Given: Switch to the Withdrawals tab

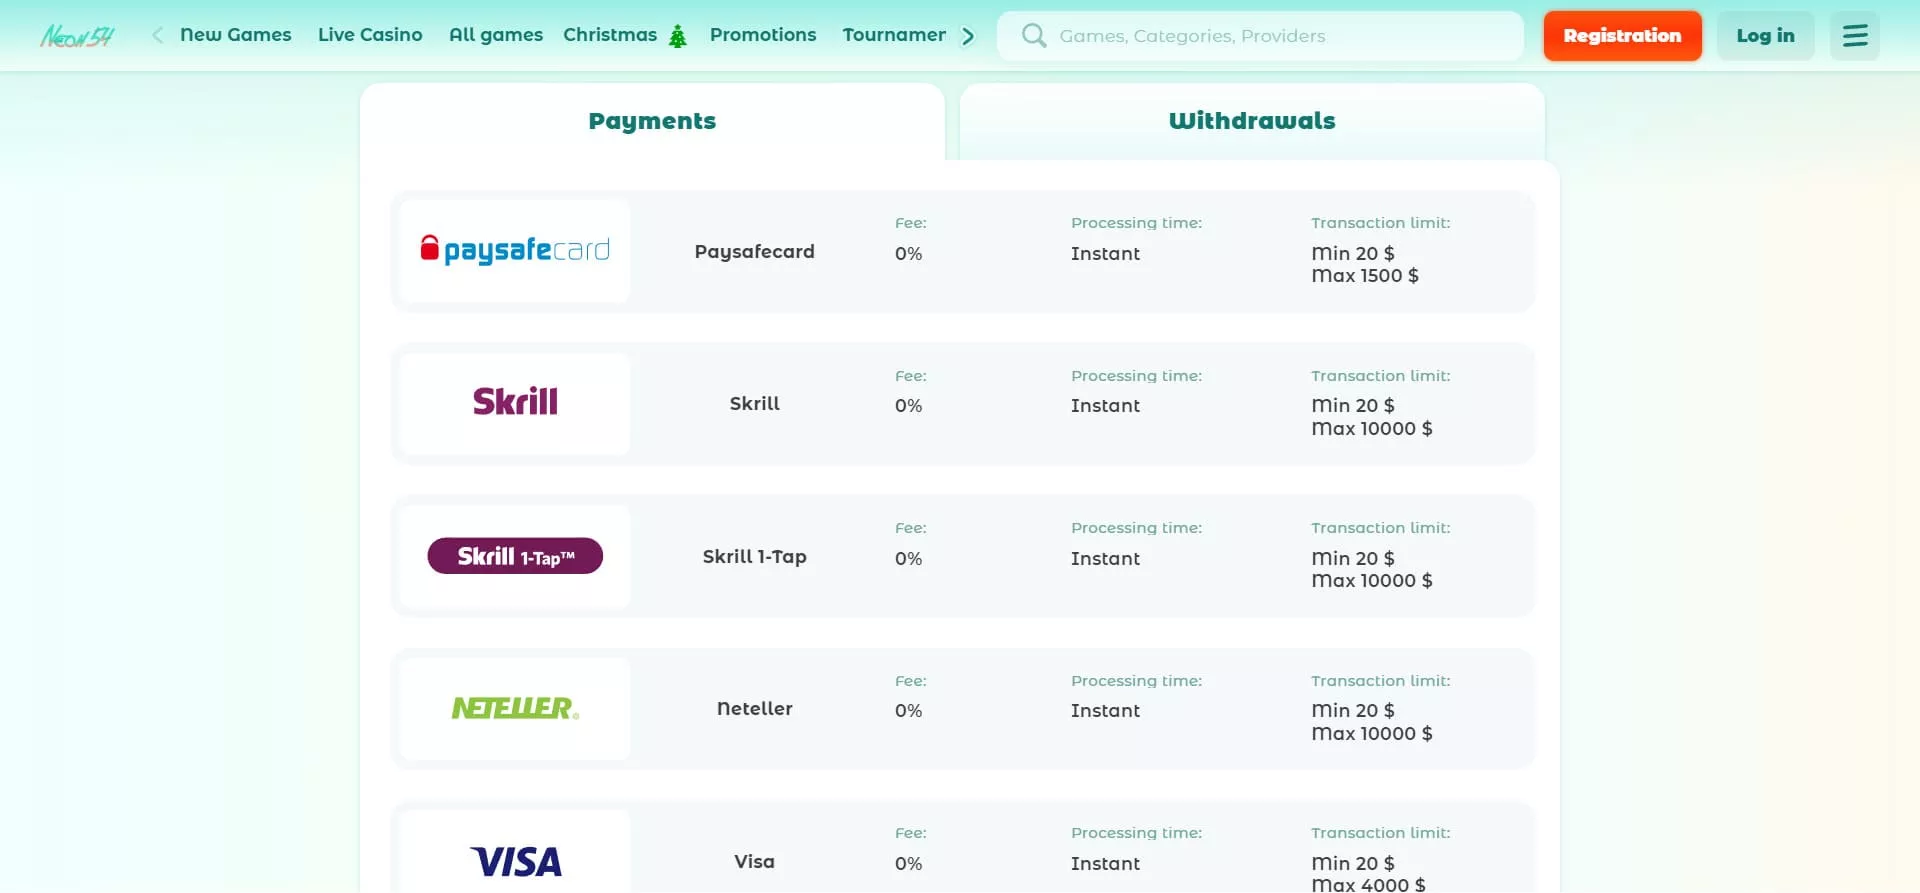Looking at the screenshot, I should (x=1251, y=121).
